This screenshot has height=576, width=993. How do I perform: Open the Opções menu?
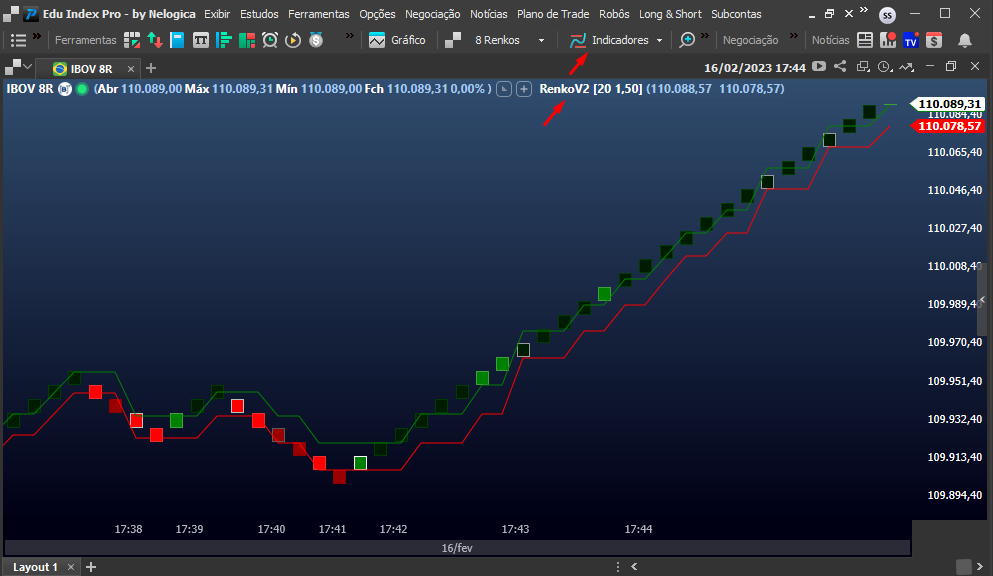pyautogui.click(x=377, y=14)
